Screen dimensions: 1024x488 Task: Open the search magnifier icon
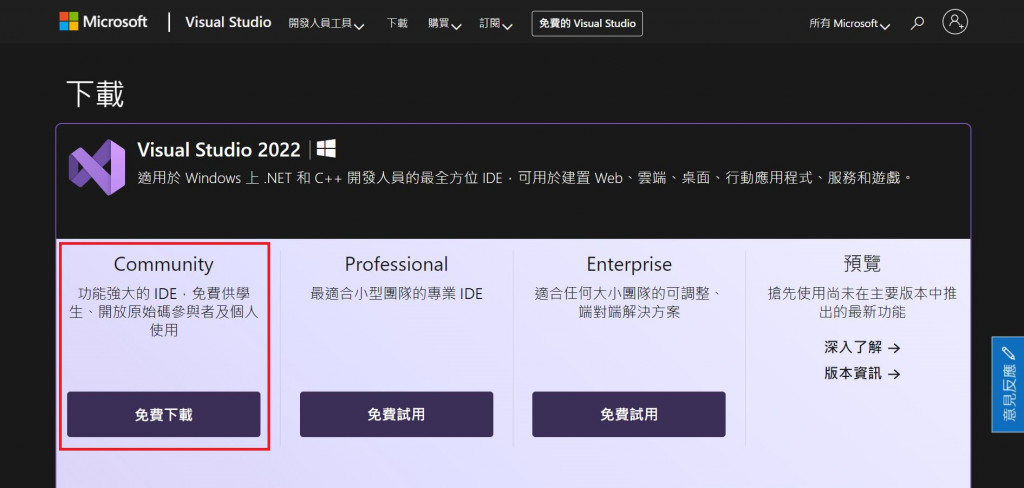[x=918, y=24]
